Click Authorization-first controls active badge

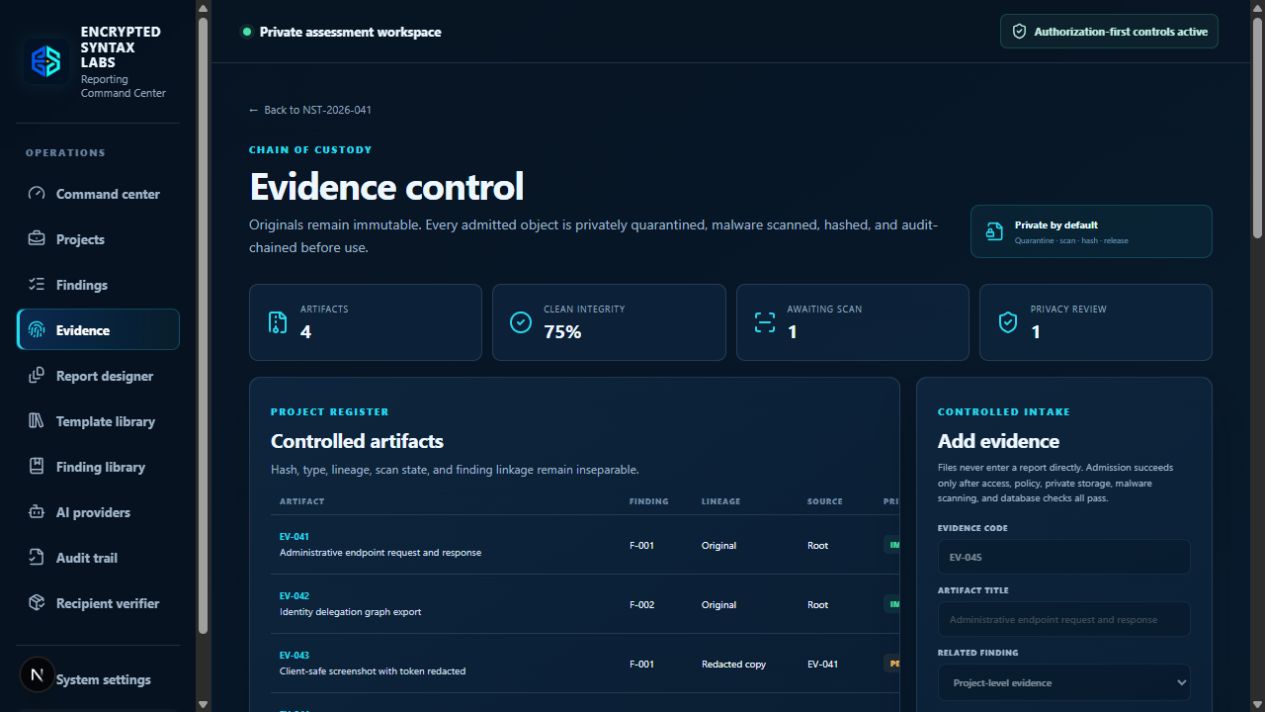pyautogui.click(x=1109, y=31)
